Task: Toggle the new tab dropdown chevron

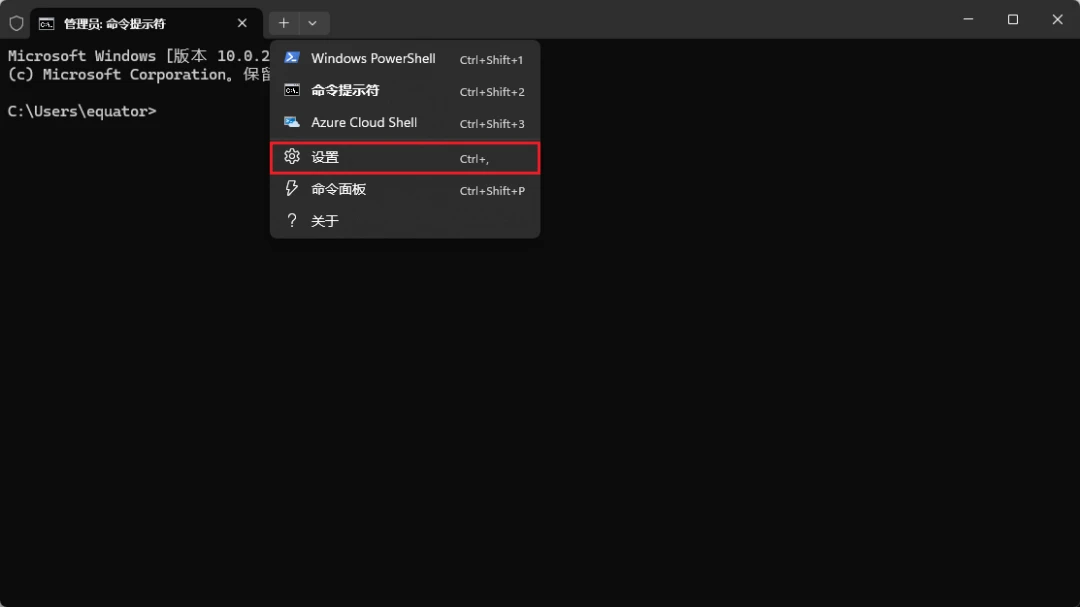Action: pos(313,23)
